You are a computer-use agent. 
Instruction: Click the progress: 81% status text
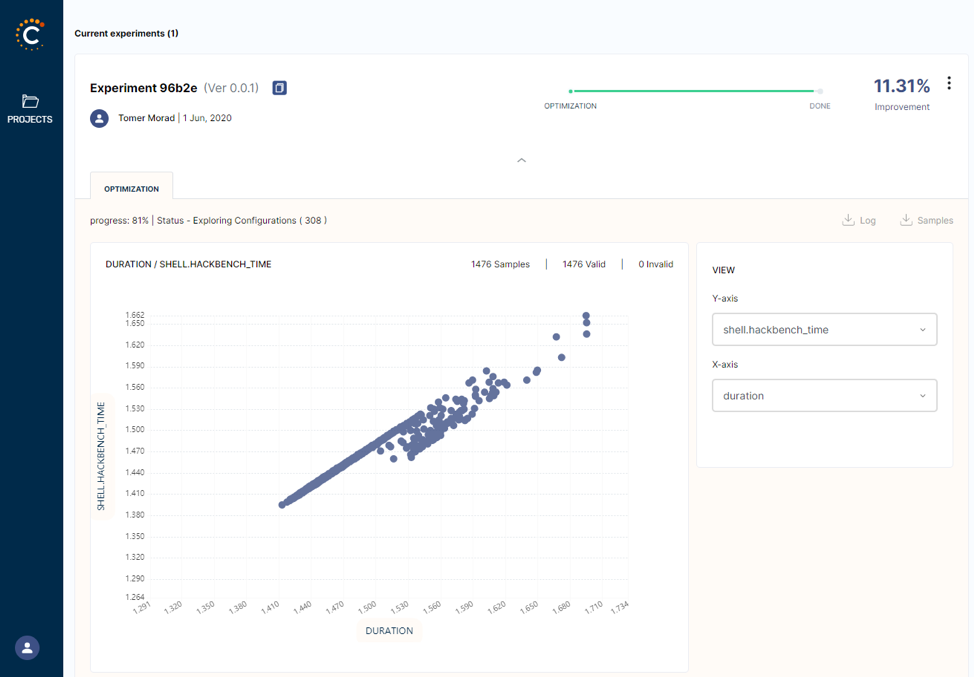[119, 220]
